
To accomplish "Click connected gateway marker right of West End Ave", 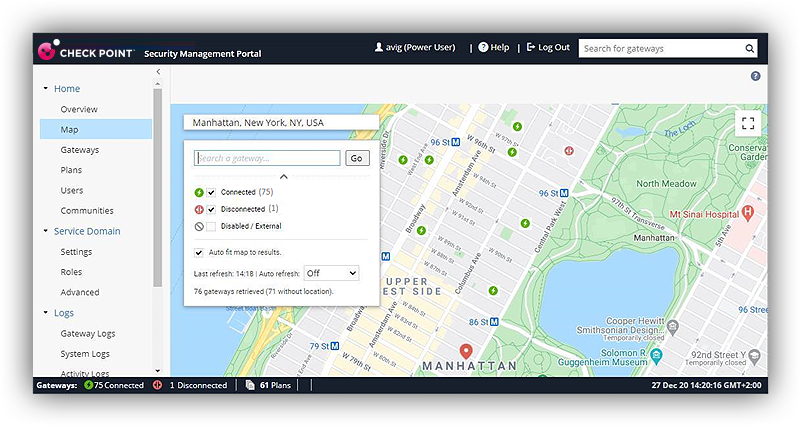I will tap(430, 160).
